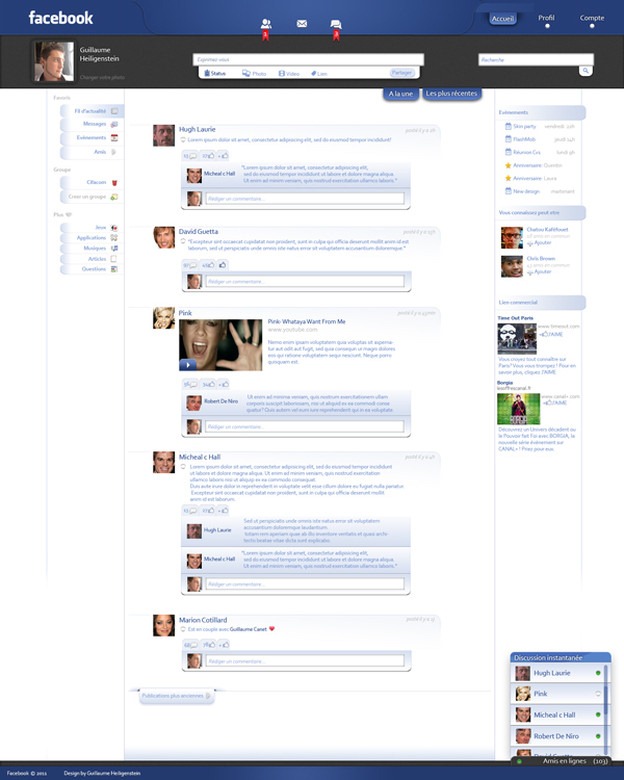Image resolution: width=624 pixels, height=780 pixels.
Task: Click the Questions icon in the sidebar
Action: [x=114, y=269]
